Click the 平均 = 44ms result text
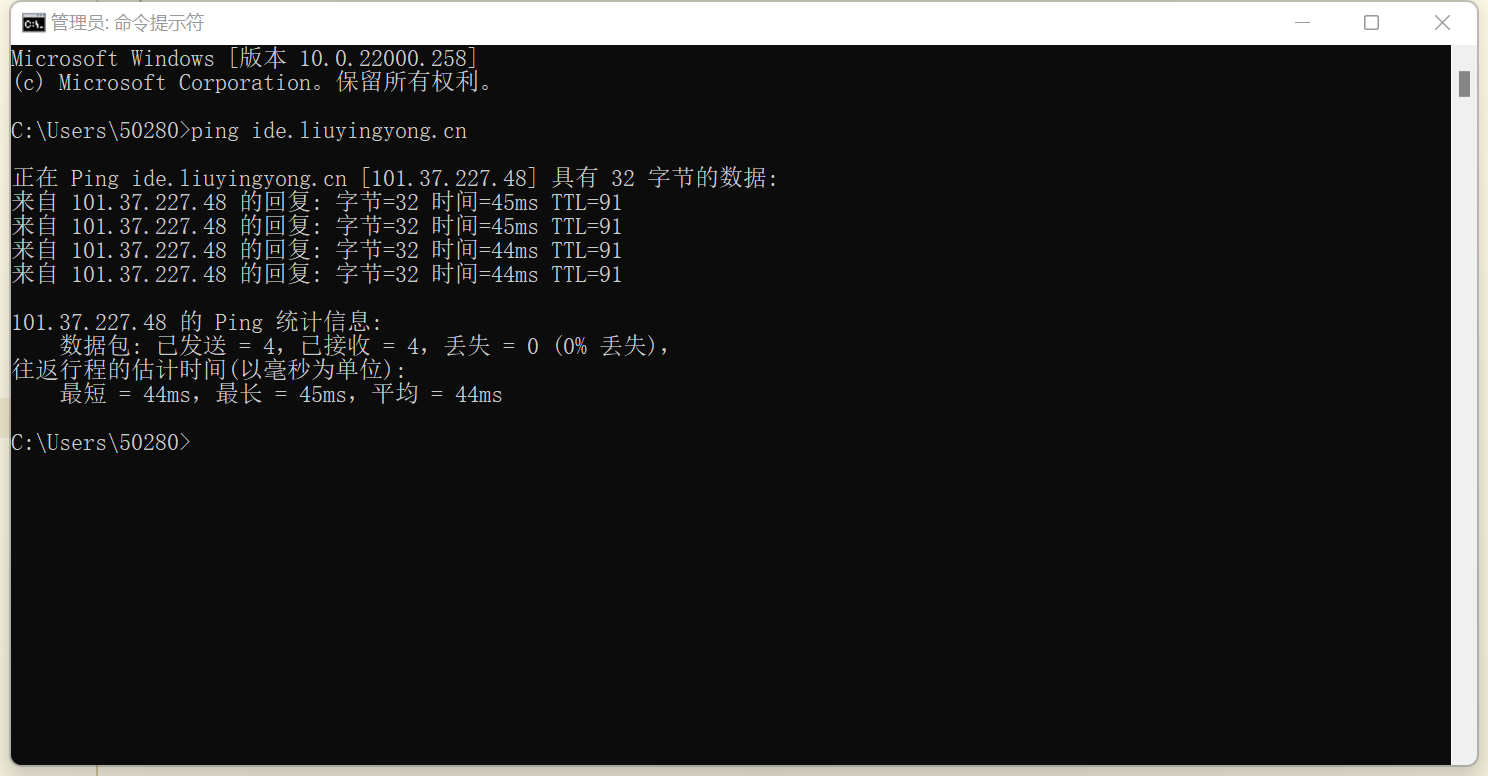 pos(437,395)
